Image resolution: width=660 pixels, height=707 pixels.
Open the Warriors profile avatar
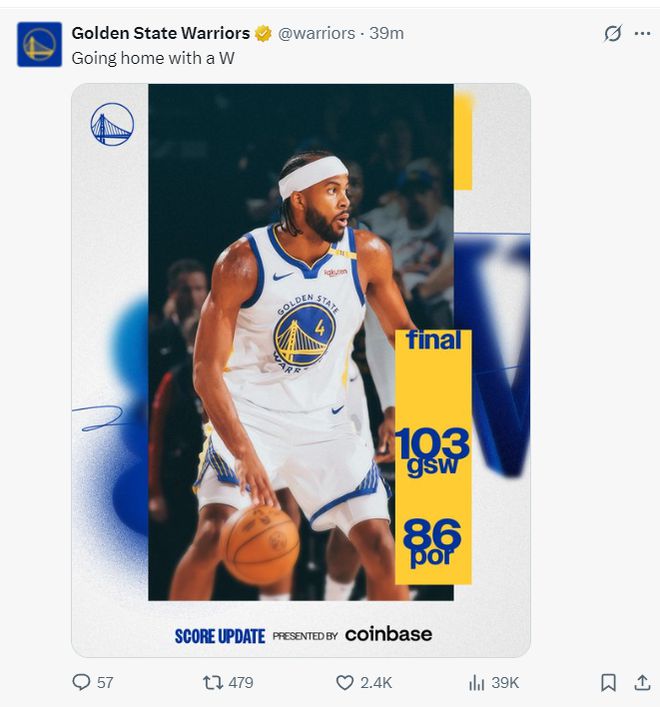39,44
